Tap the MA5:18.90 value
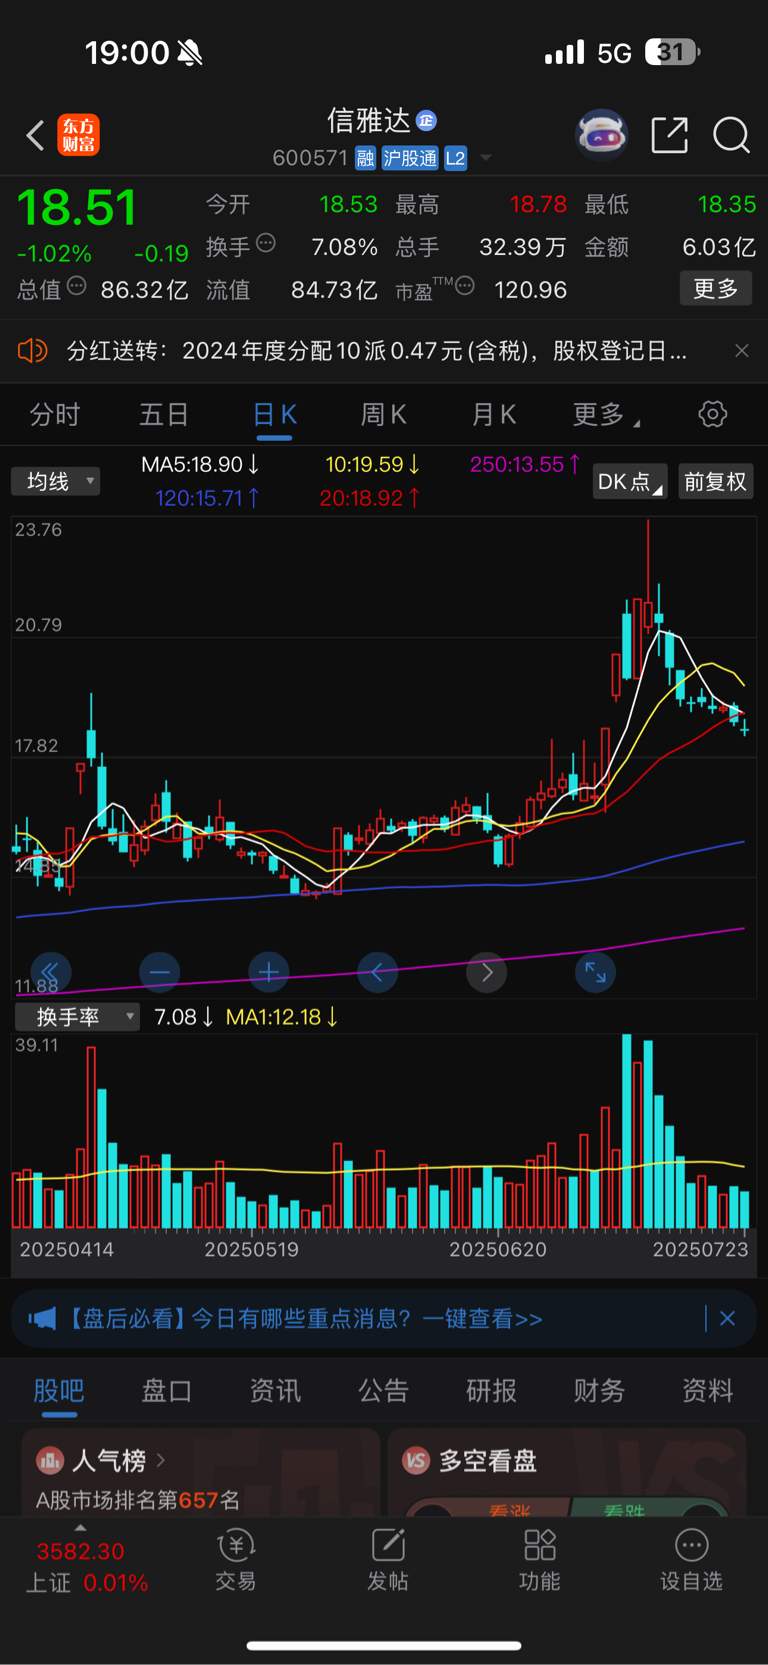The height and width of the screenshot is (1665, 768). click(x=200, y=464)
